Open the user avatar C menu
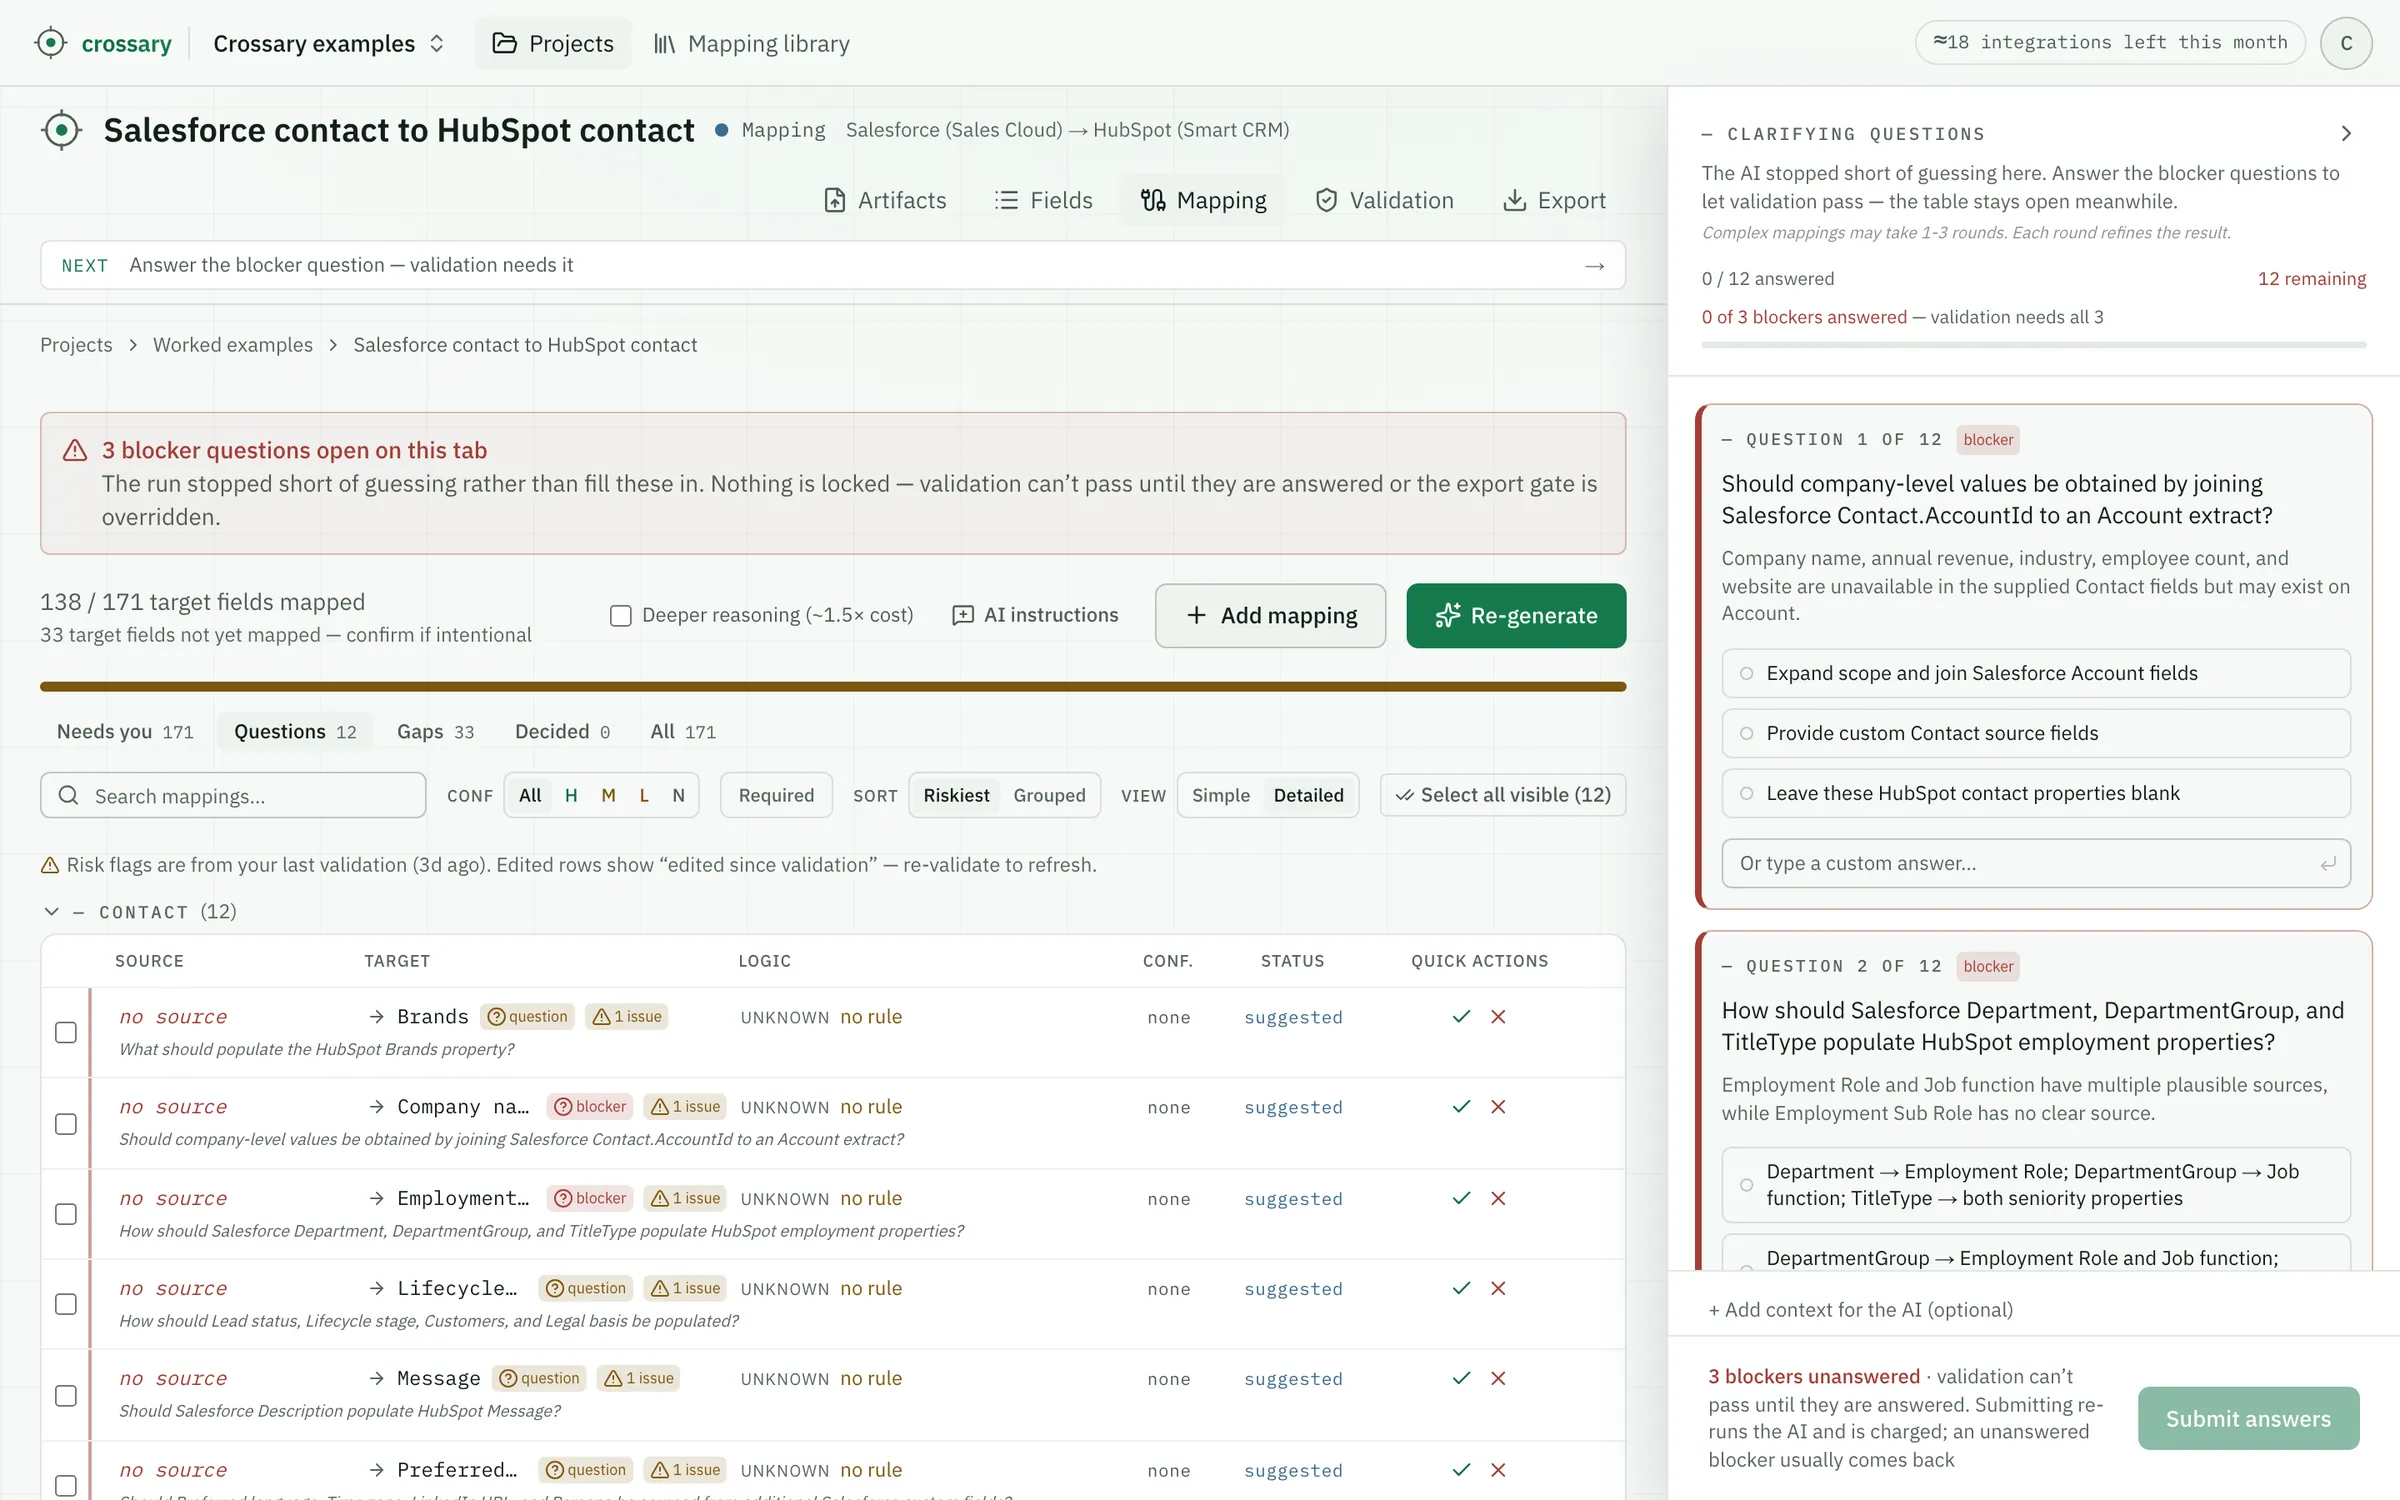2400x1500 pixels. pyautogui.click(x=2346, y=43)
